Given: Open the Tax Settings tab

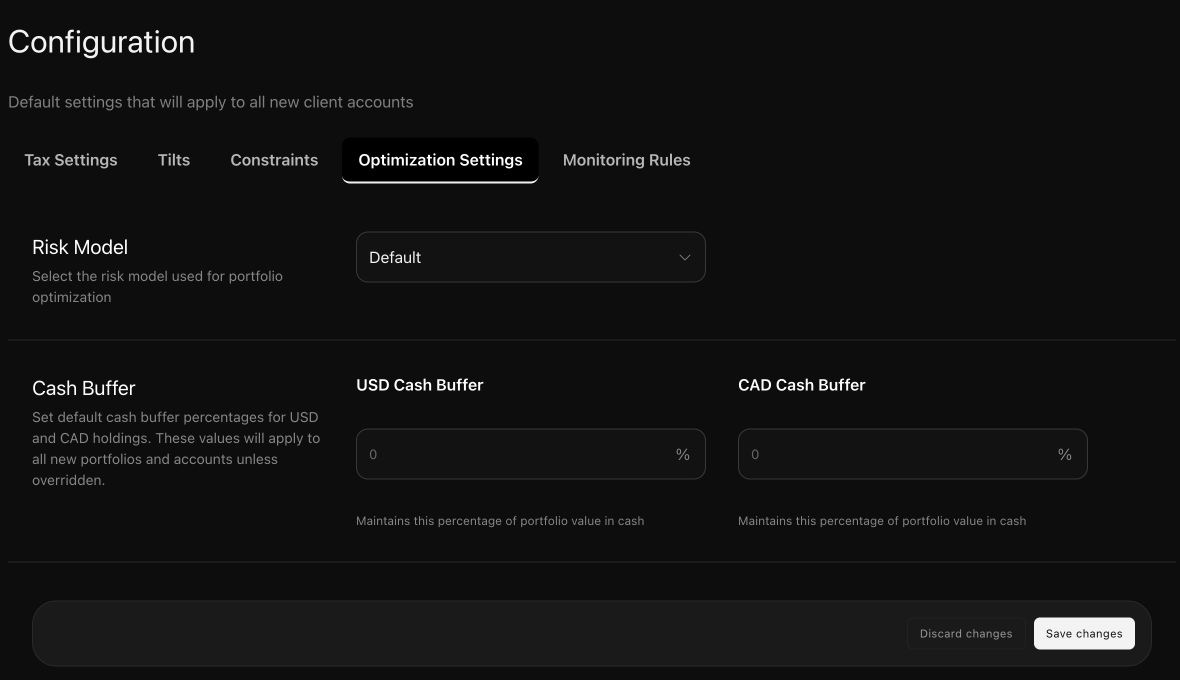Looking at the screenshot, I should click(71, 160).
